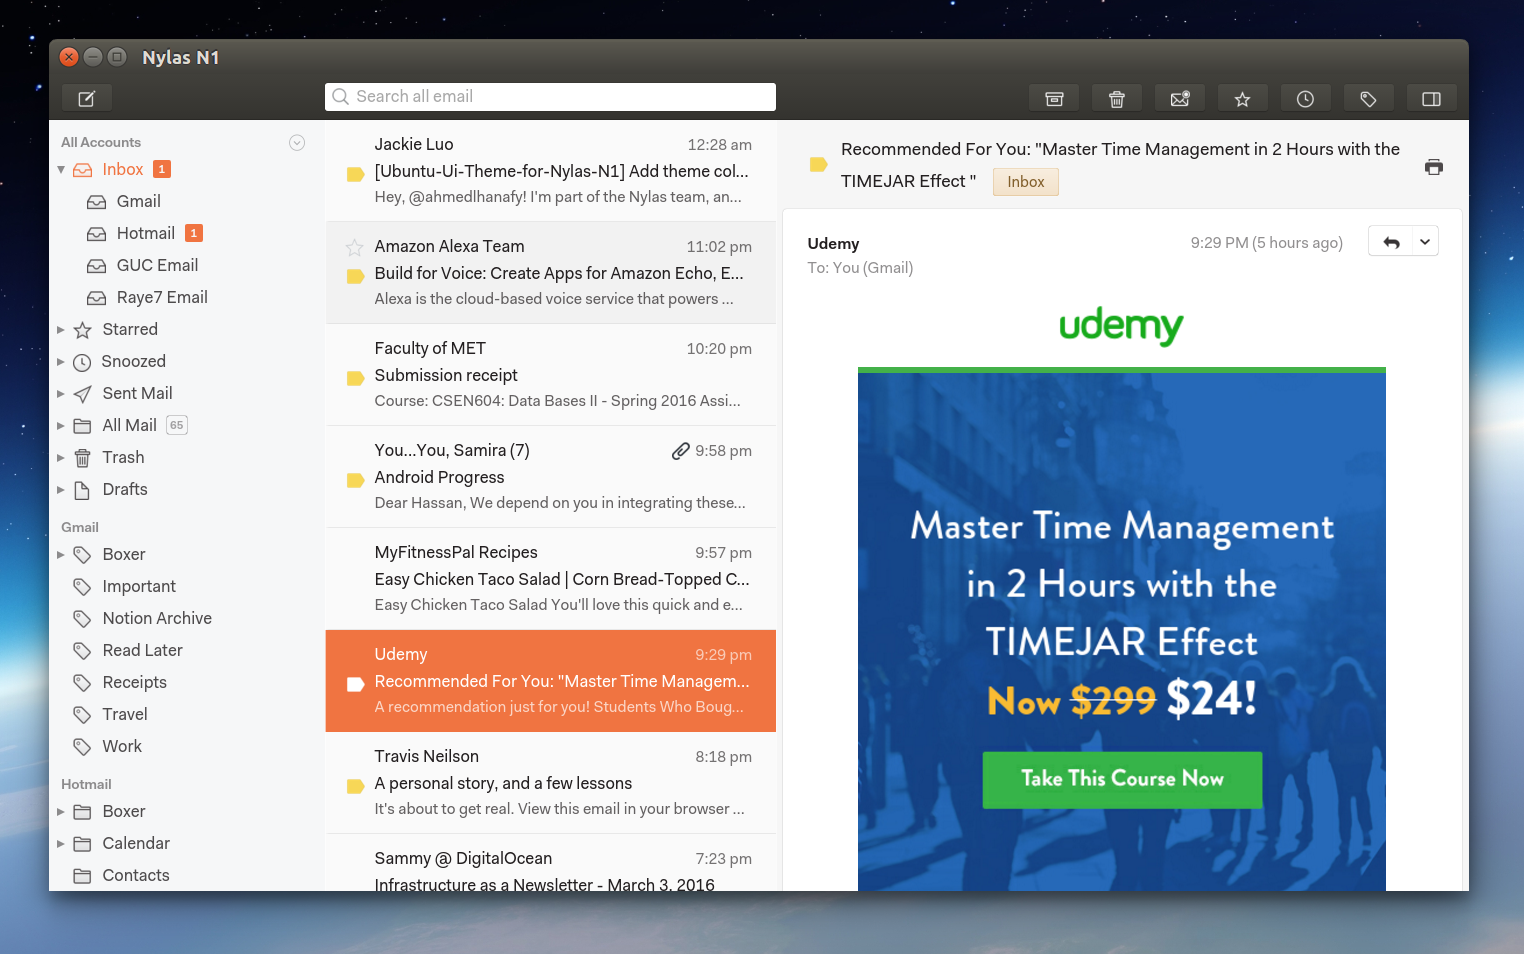Apply a label using the tag toolbar icon
Image resolution: width=1524 pixels, height=954 pixels.
point(1368,98)
